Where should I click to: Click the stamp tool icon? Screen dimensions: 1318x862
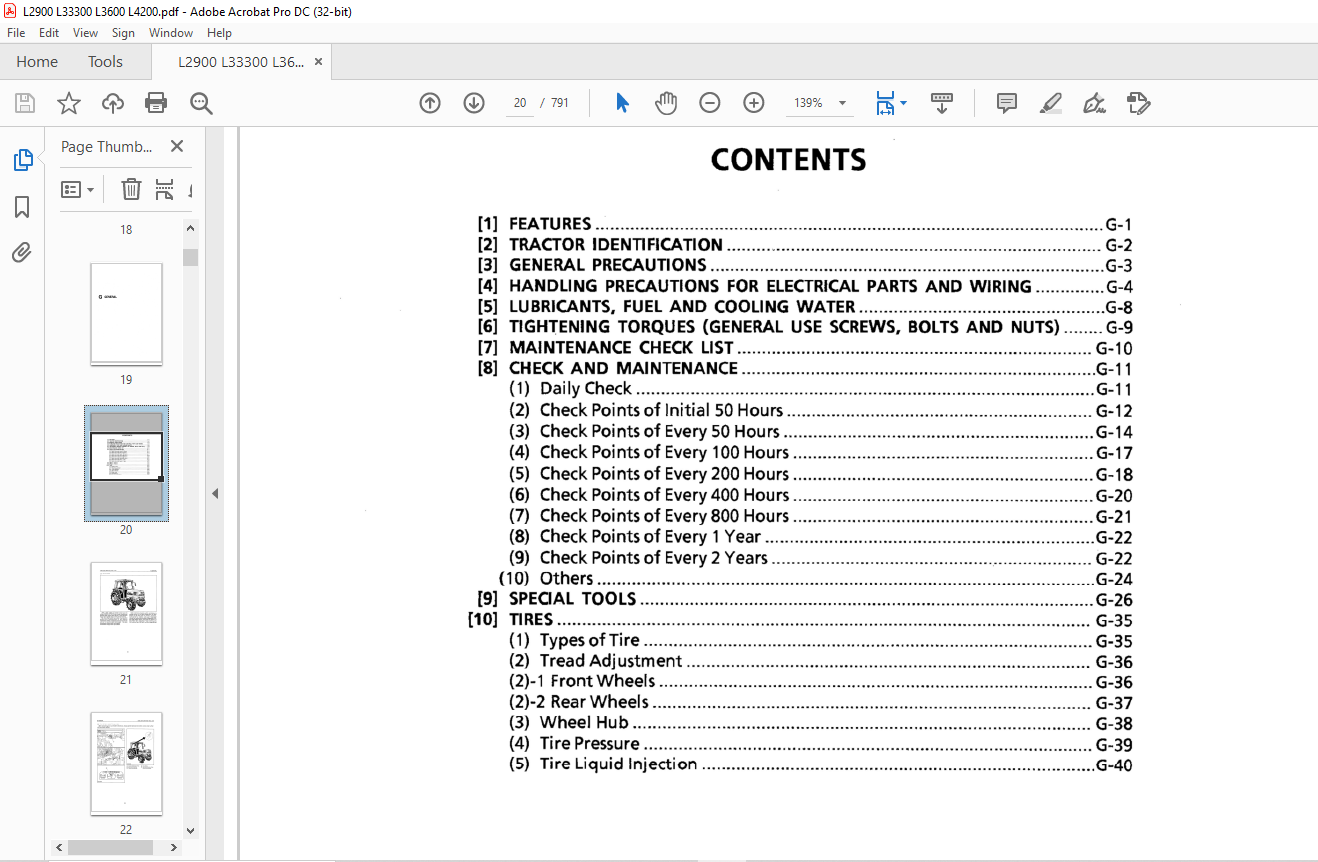(x=1138, y=103)
